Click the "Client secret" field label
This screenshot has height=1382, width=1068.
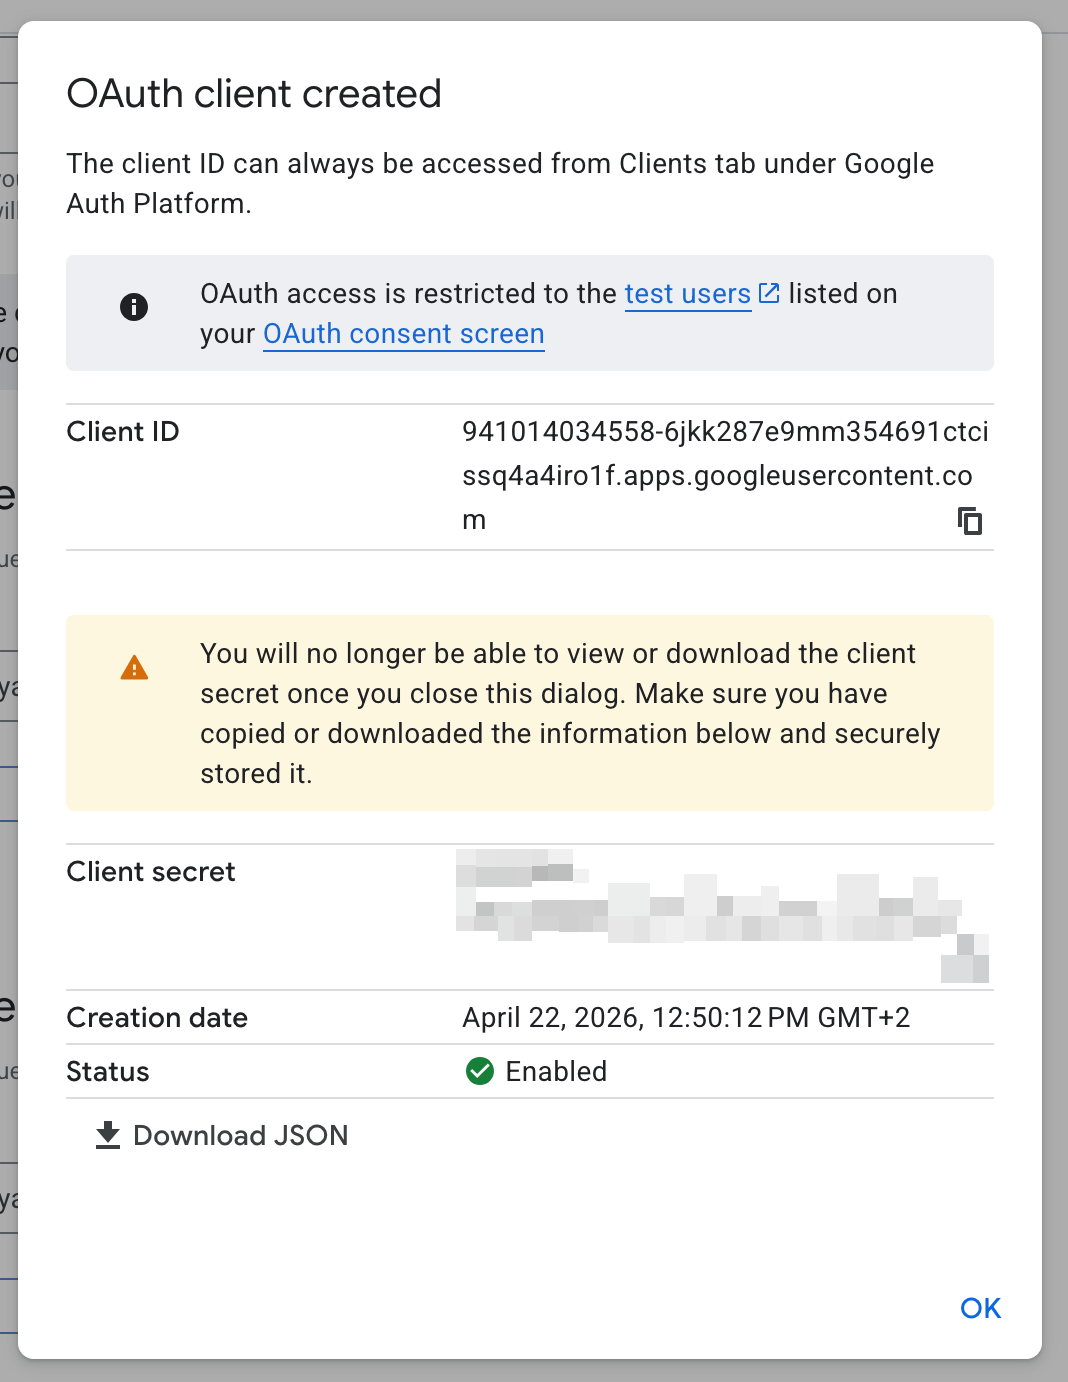pyautogui.click(x=151, y=872)
